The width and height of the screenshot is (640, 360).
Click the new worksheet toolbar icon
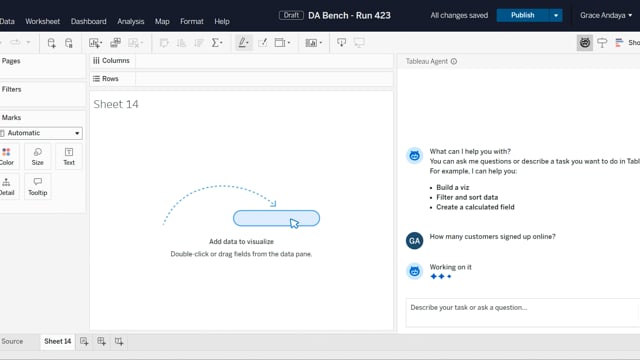point(96,43)
